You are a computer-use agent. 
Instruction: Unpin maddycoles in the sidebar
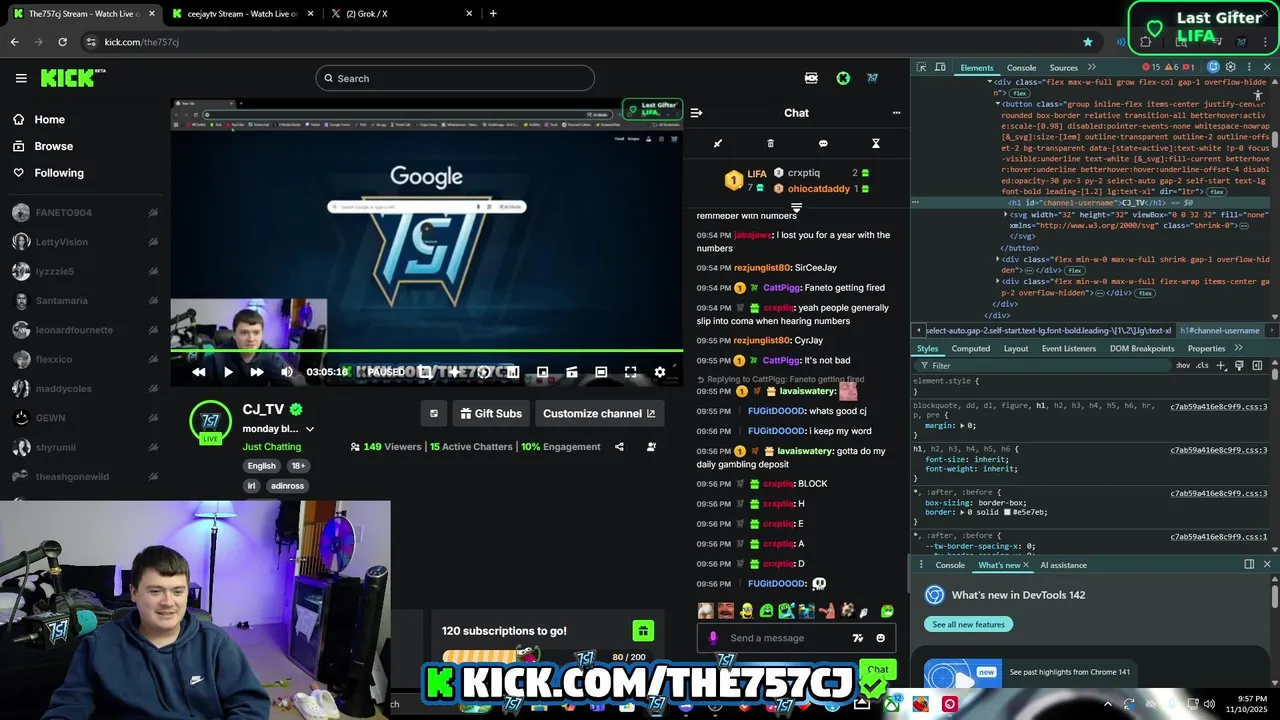(x=153, y=389)
